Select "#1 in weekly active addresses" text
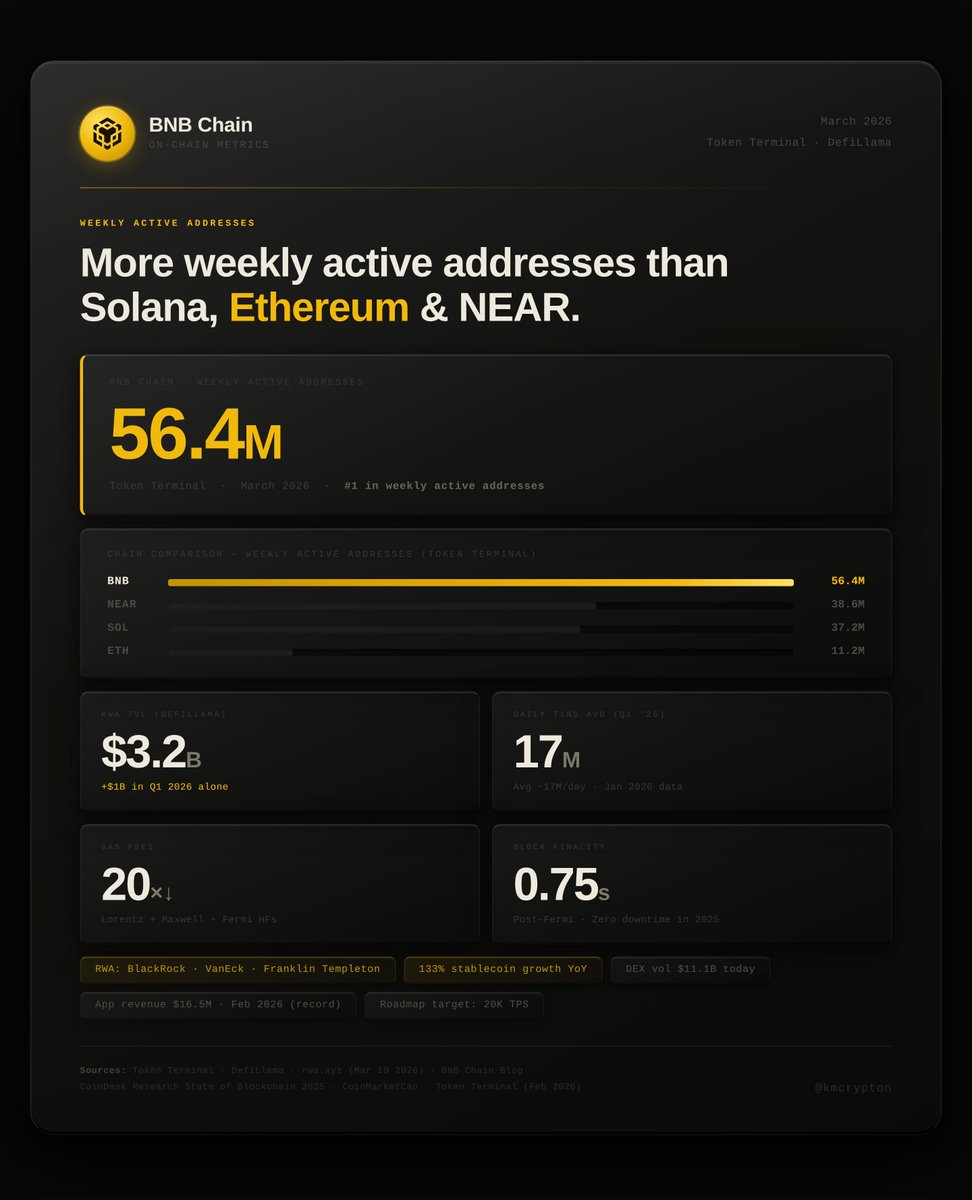 pos(444,486)
